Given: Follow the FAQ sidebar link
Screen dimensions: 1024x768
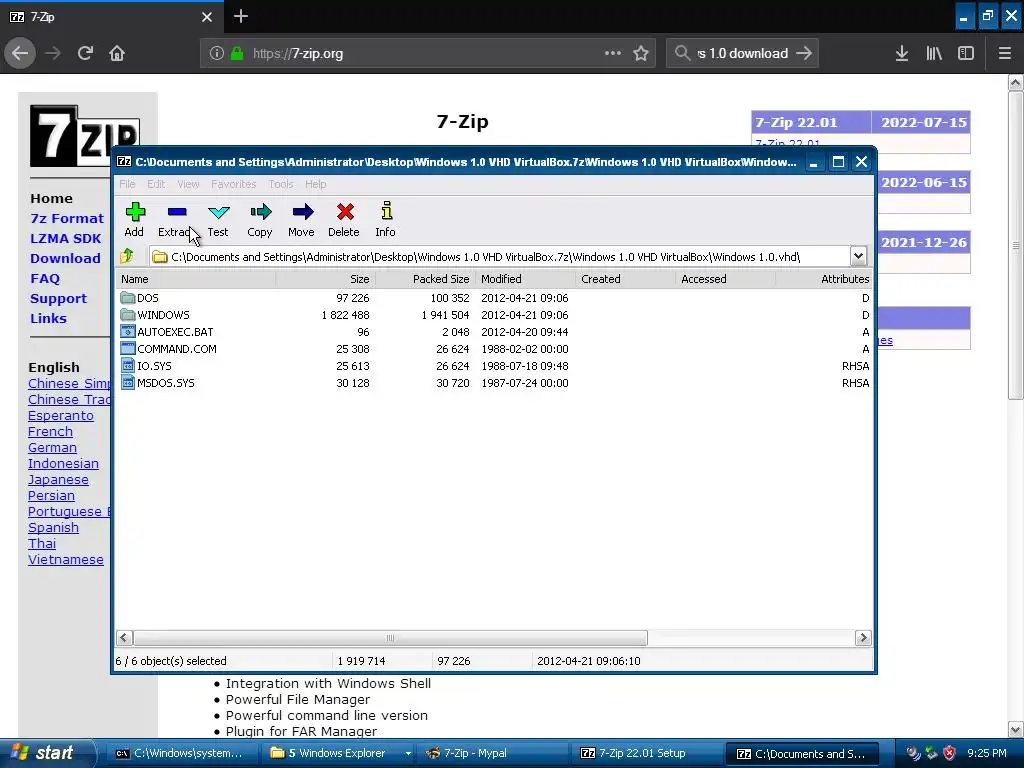Looking at the screenshot, I should coord(45,279).
